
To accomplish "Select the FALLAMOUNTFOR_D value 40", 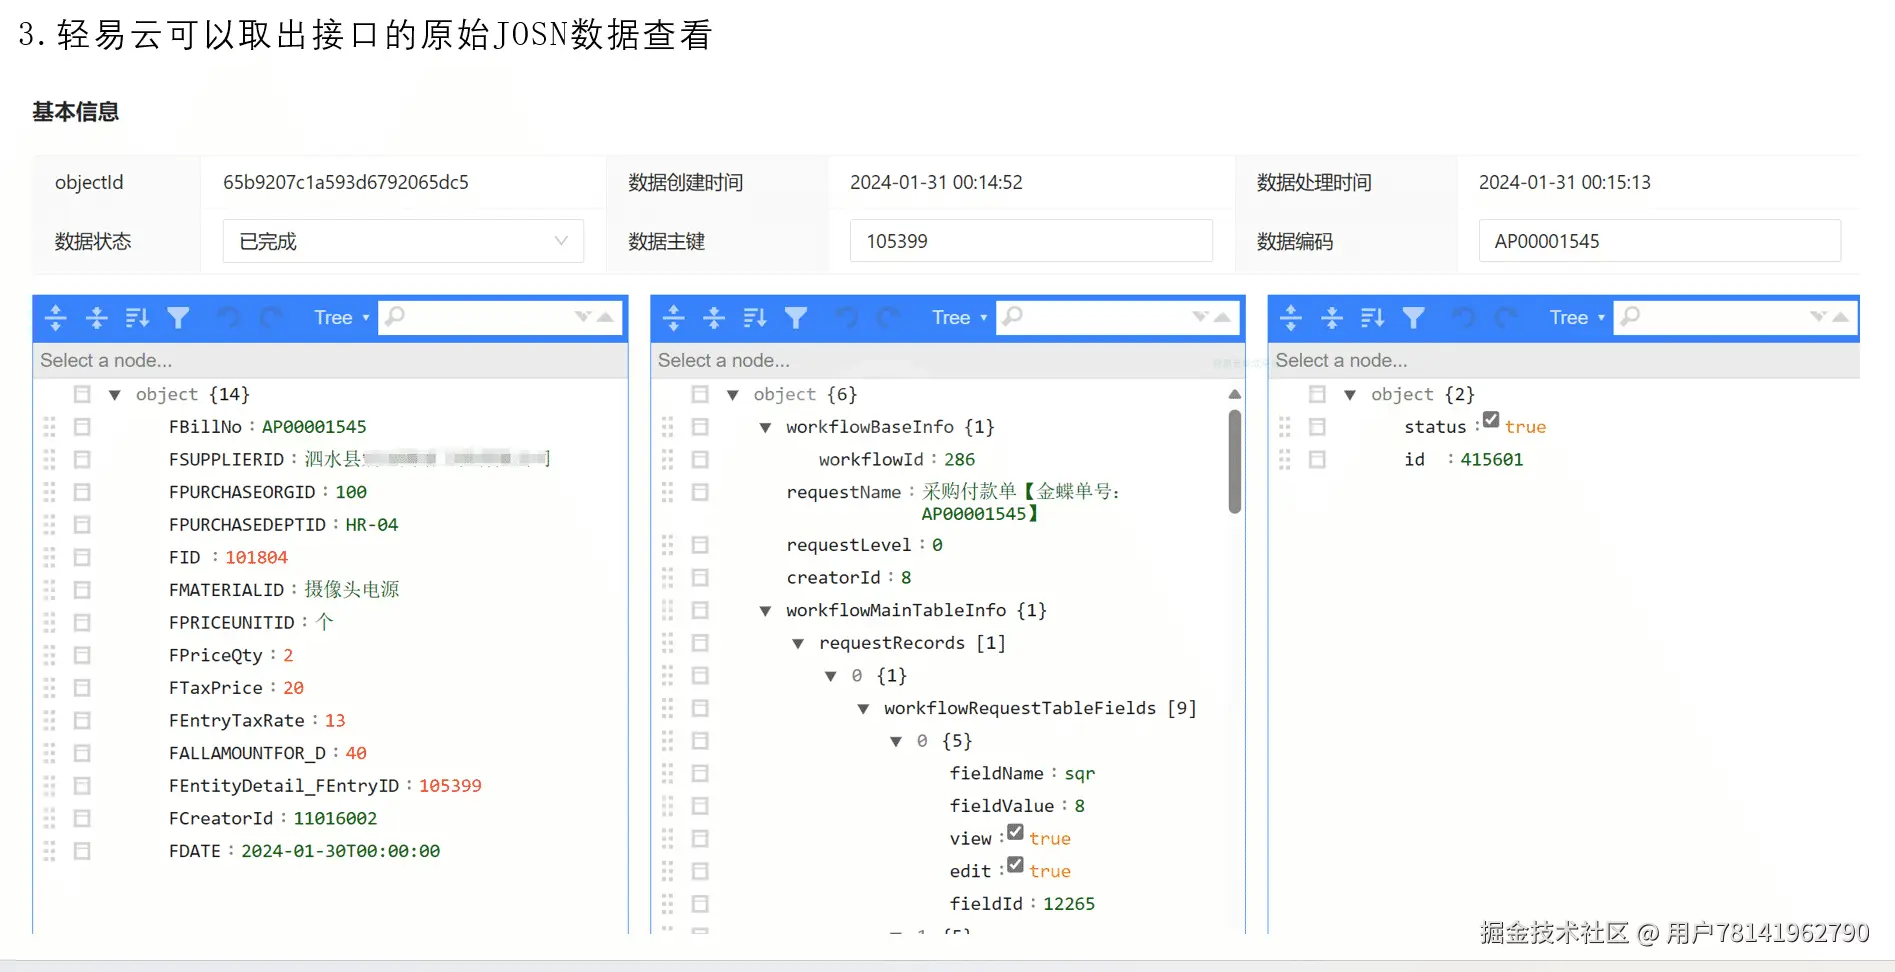I will coord(356,753).
